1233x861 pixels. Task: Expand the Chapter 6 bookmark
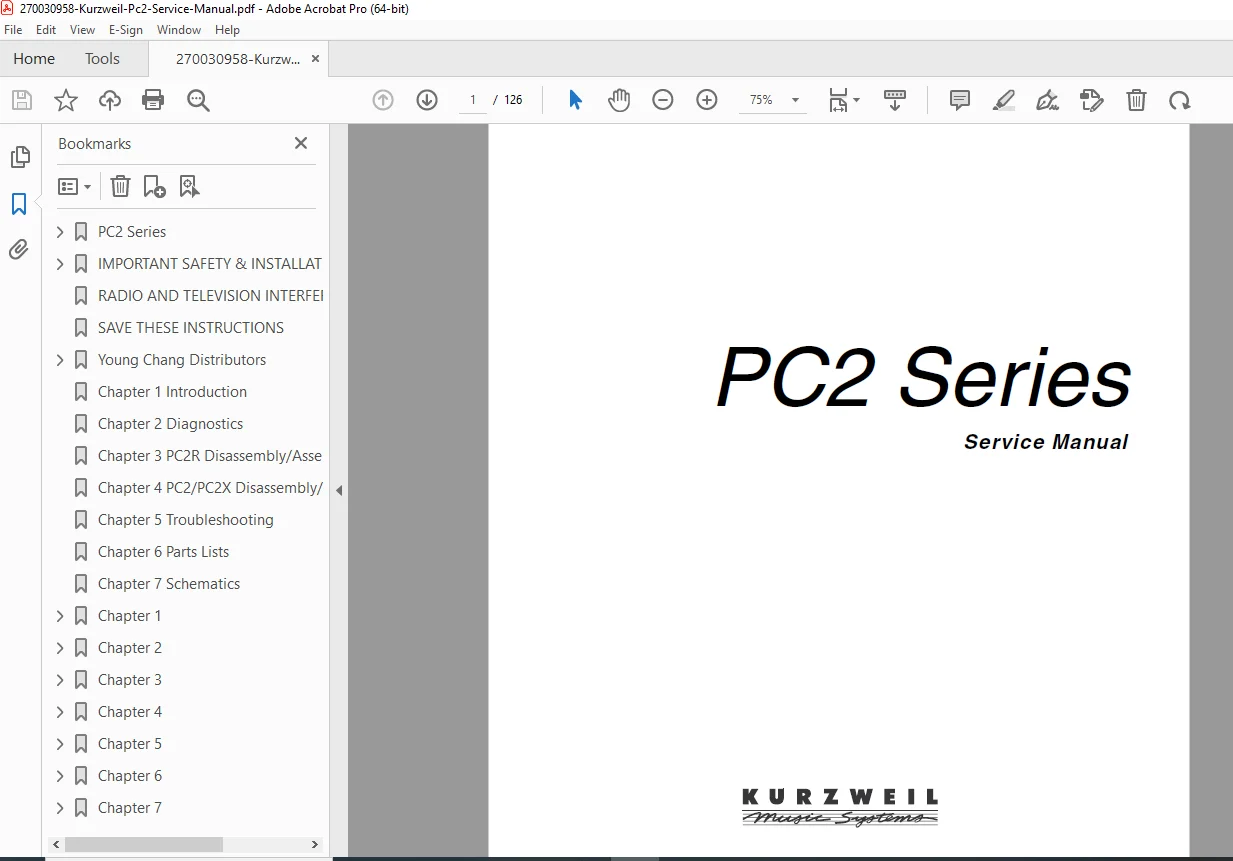pyautogui.click(x=60, y=776)
